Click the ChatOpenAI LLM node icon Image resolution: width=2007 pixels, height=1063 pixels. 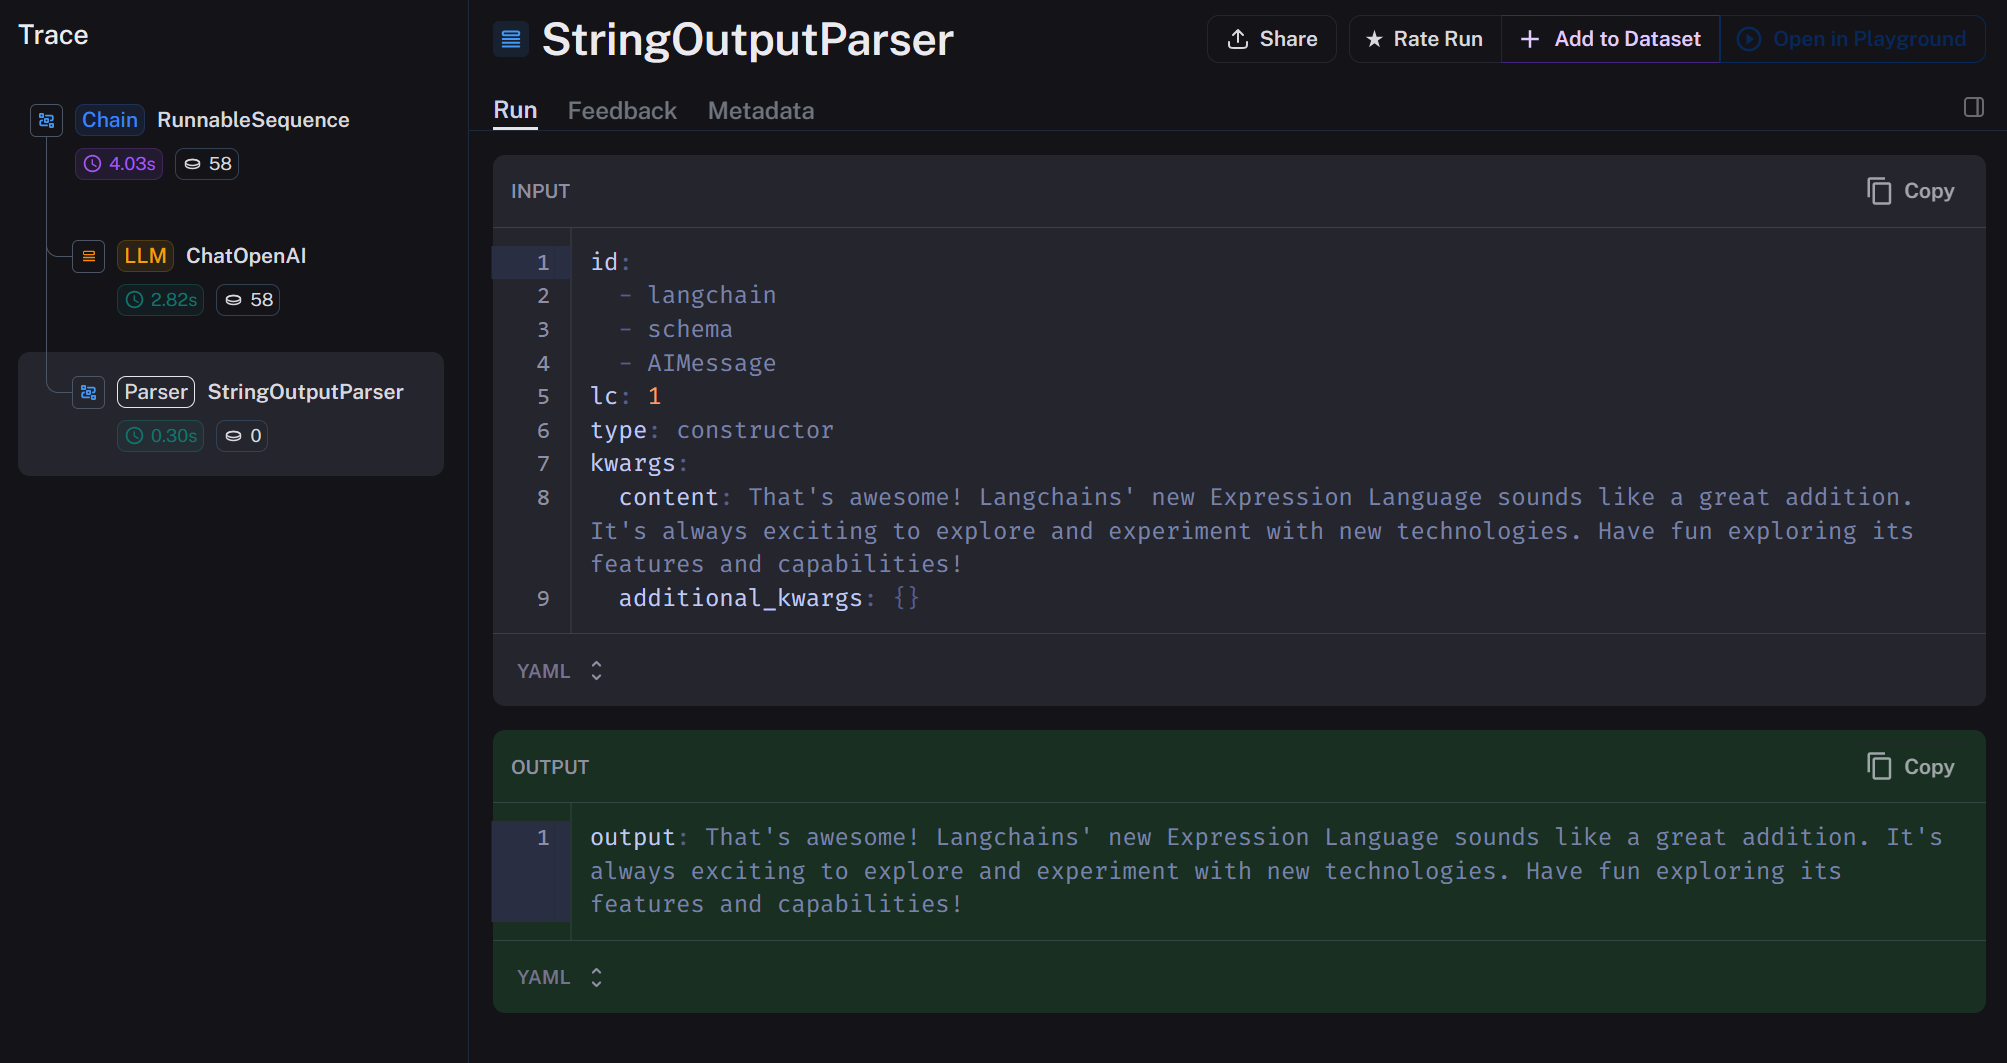[89, 256]
